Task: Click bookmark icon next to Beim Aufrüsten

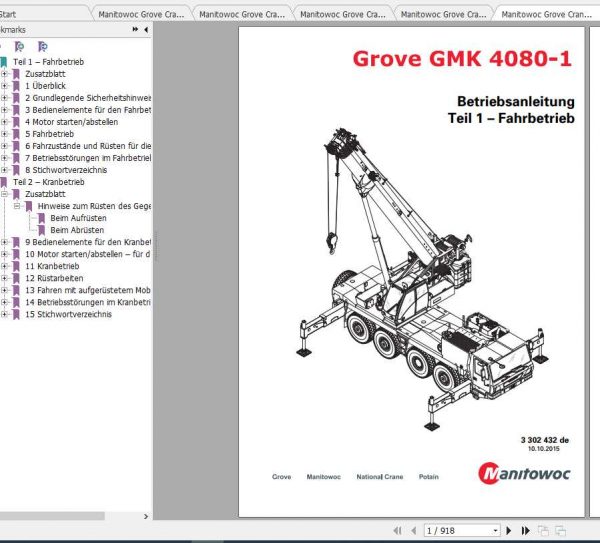Action: tap(41, 218)
